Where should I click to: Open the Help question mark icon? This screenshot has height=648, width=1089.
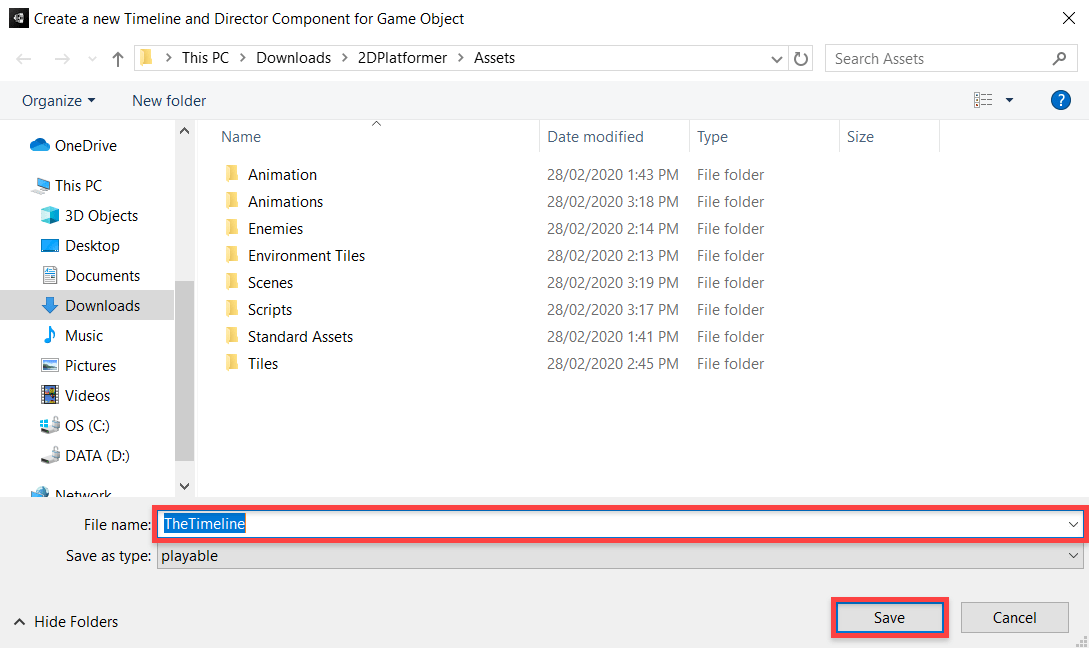pyautogui.click(x=1061, y=100)
